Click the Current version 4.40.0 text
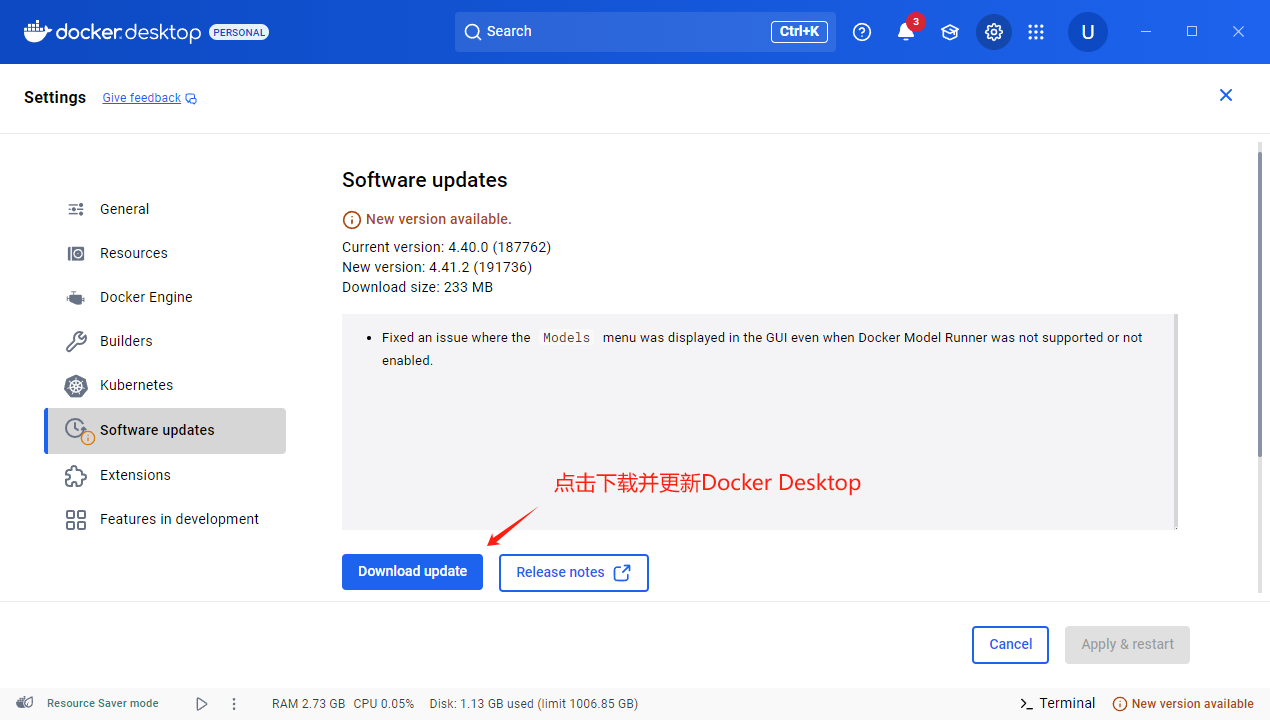The width and height of the screenshot is (1270, 720). 446,247
